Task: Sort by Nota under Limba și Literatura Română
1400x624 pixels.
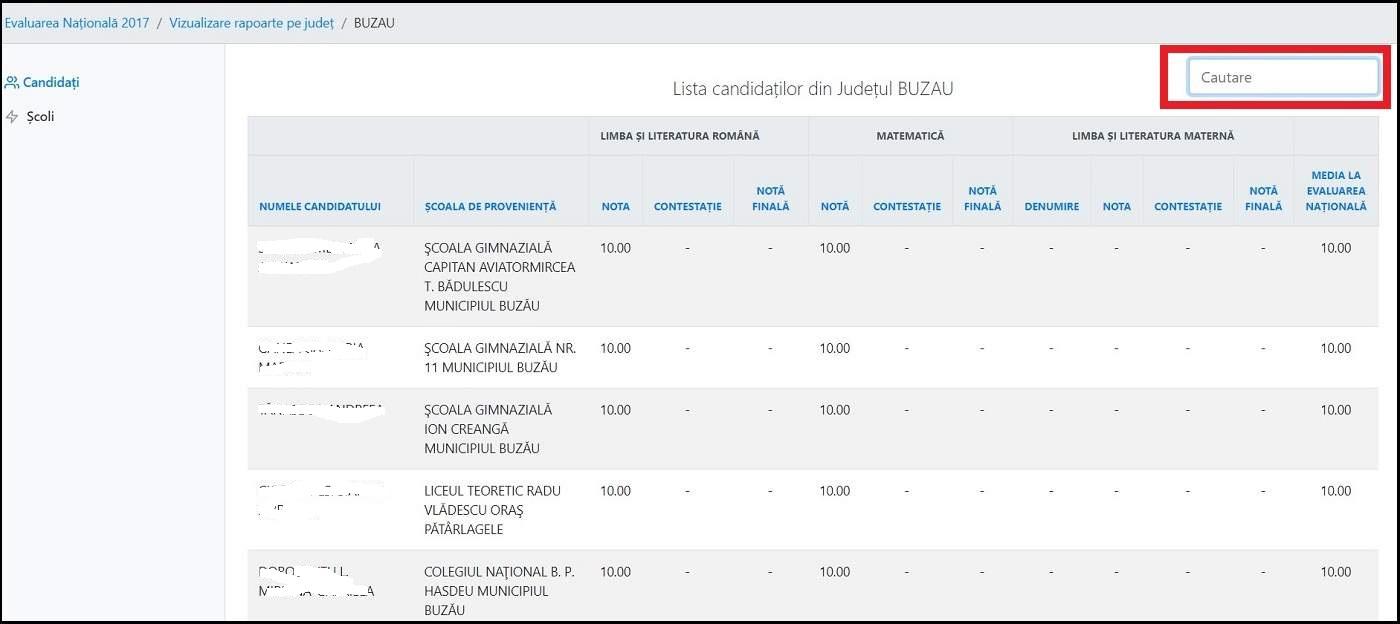Action: [x=615, y=207]
